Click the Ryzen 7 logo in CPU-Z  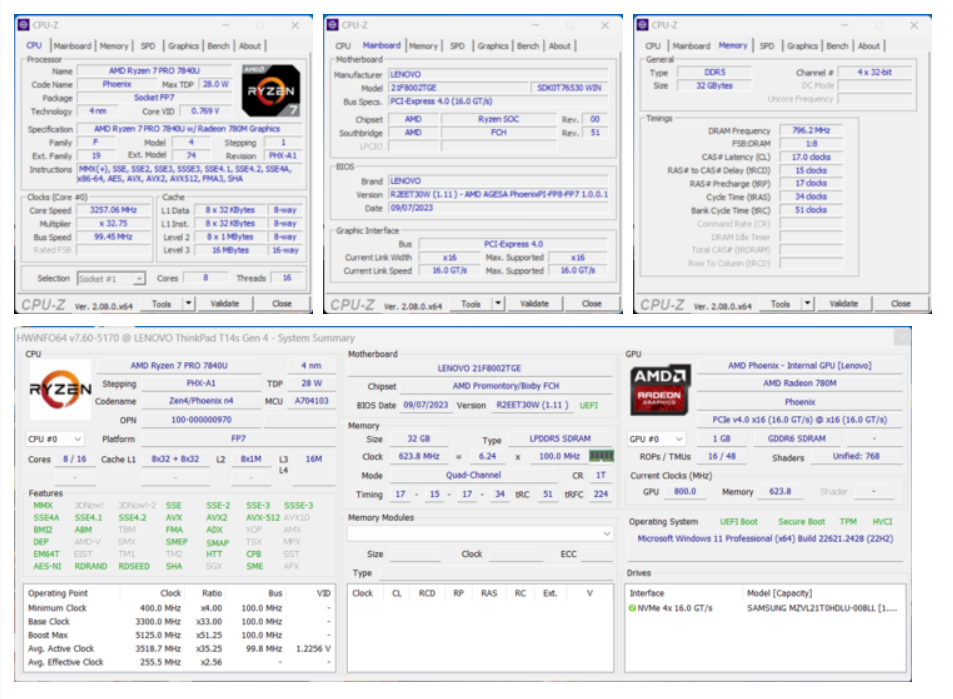click(271, 90)
